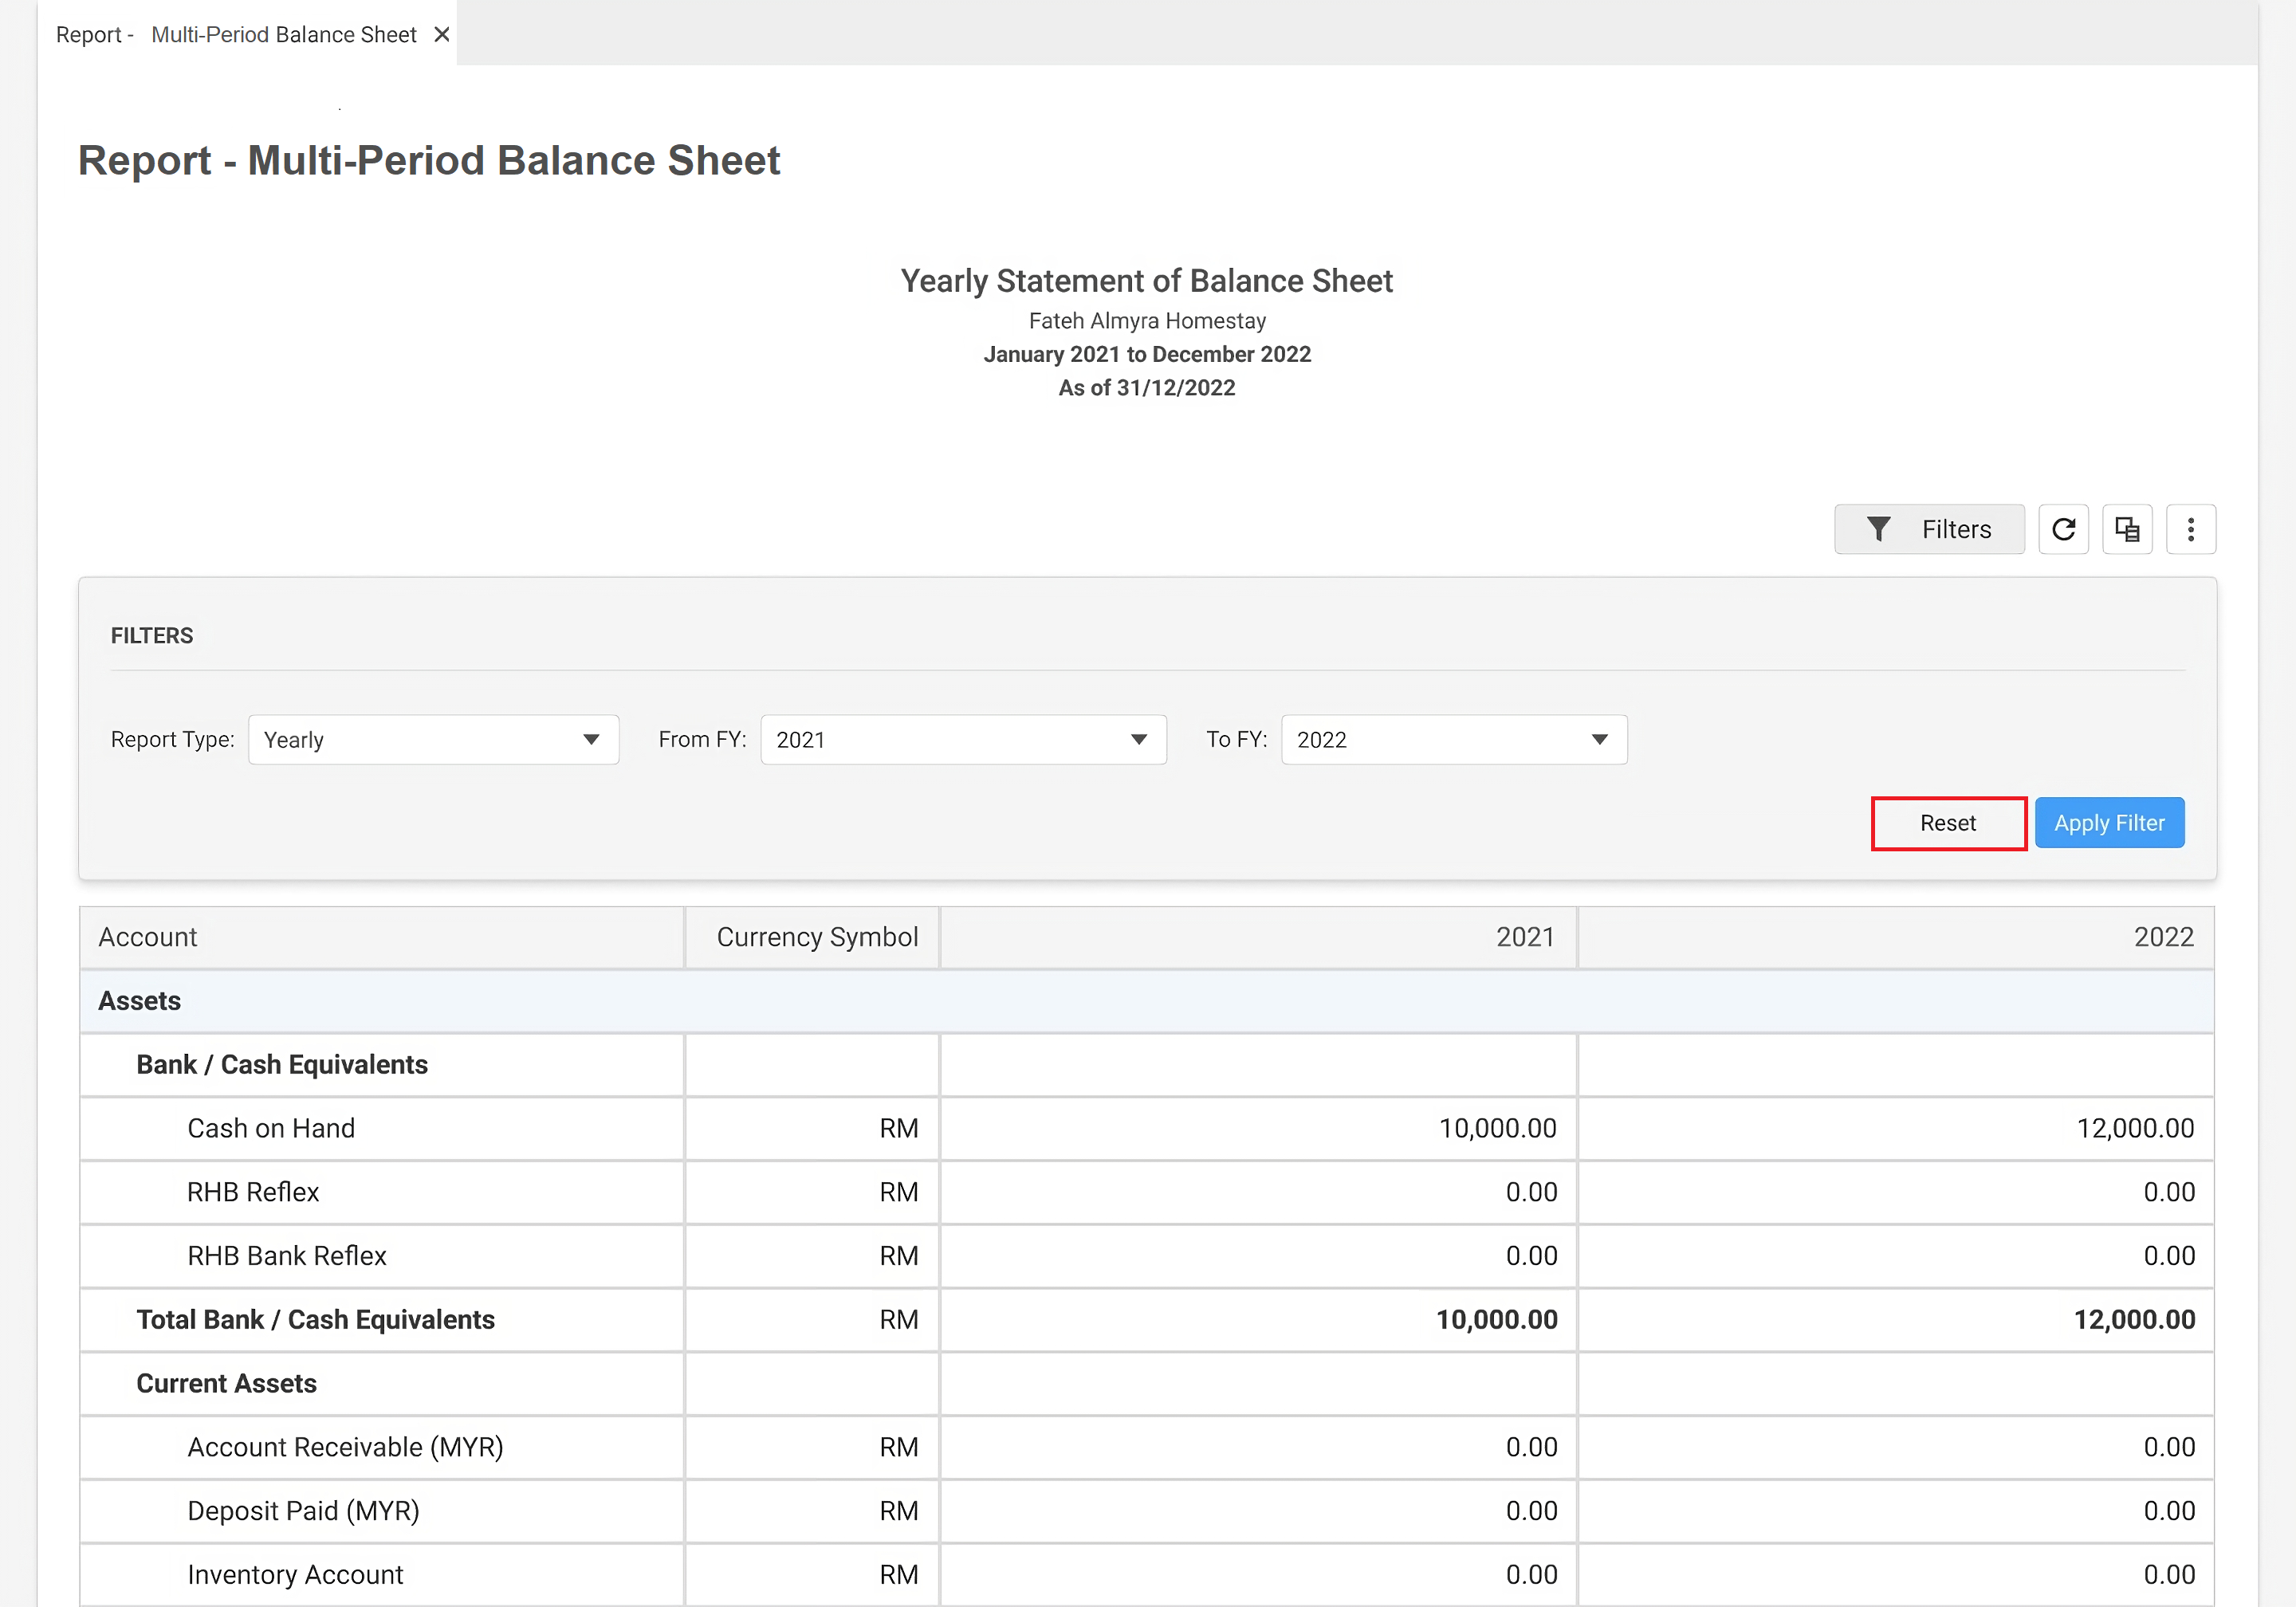The image size is (2296, 1607).
Task: Click the Currency Symbol column header
Action: pos(812,937)
